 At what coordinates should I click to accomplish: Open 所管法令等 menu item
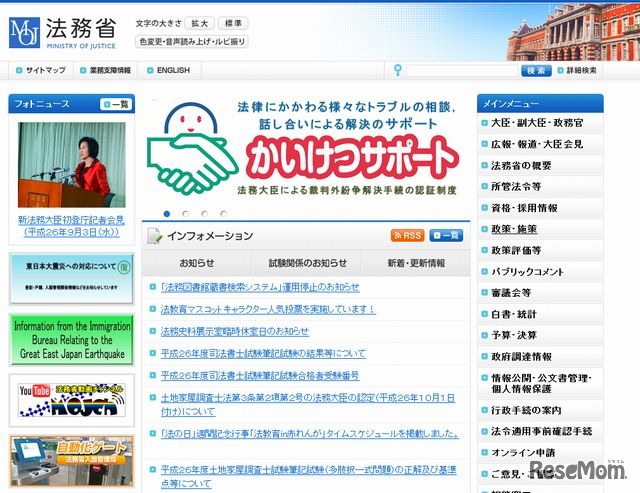tap(540, 187)
